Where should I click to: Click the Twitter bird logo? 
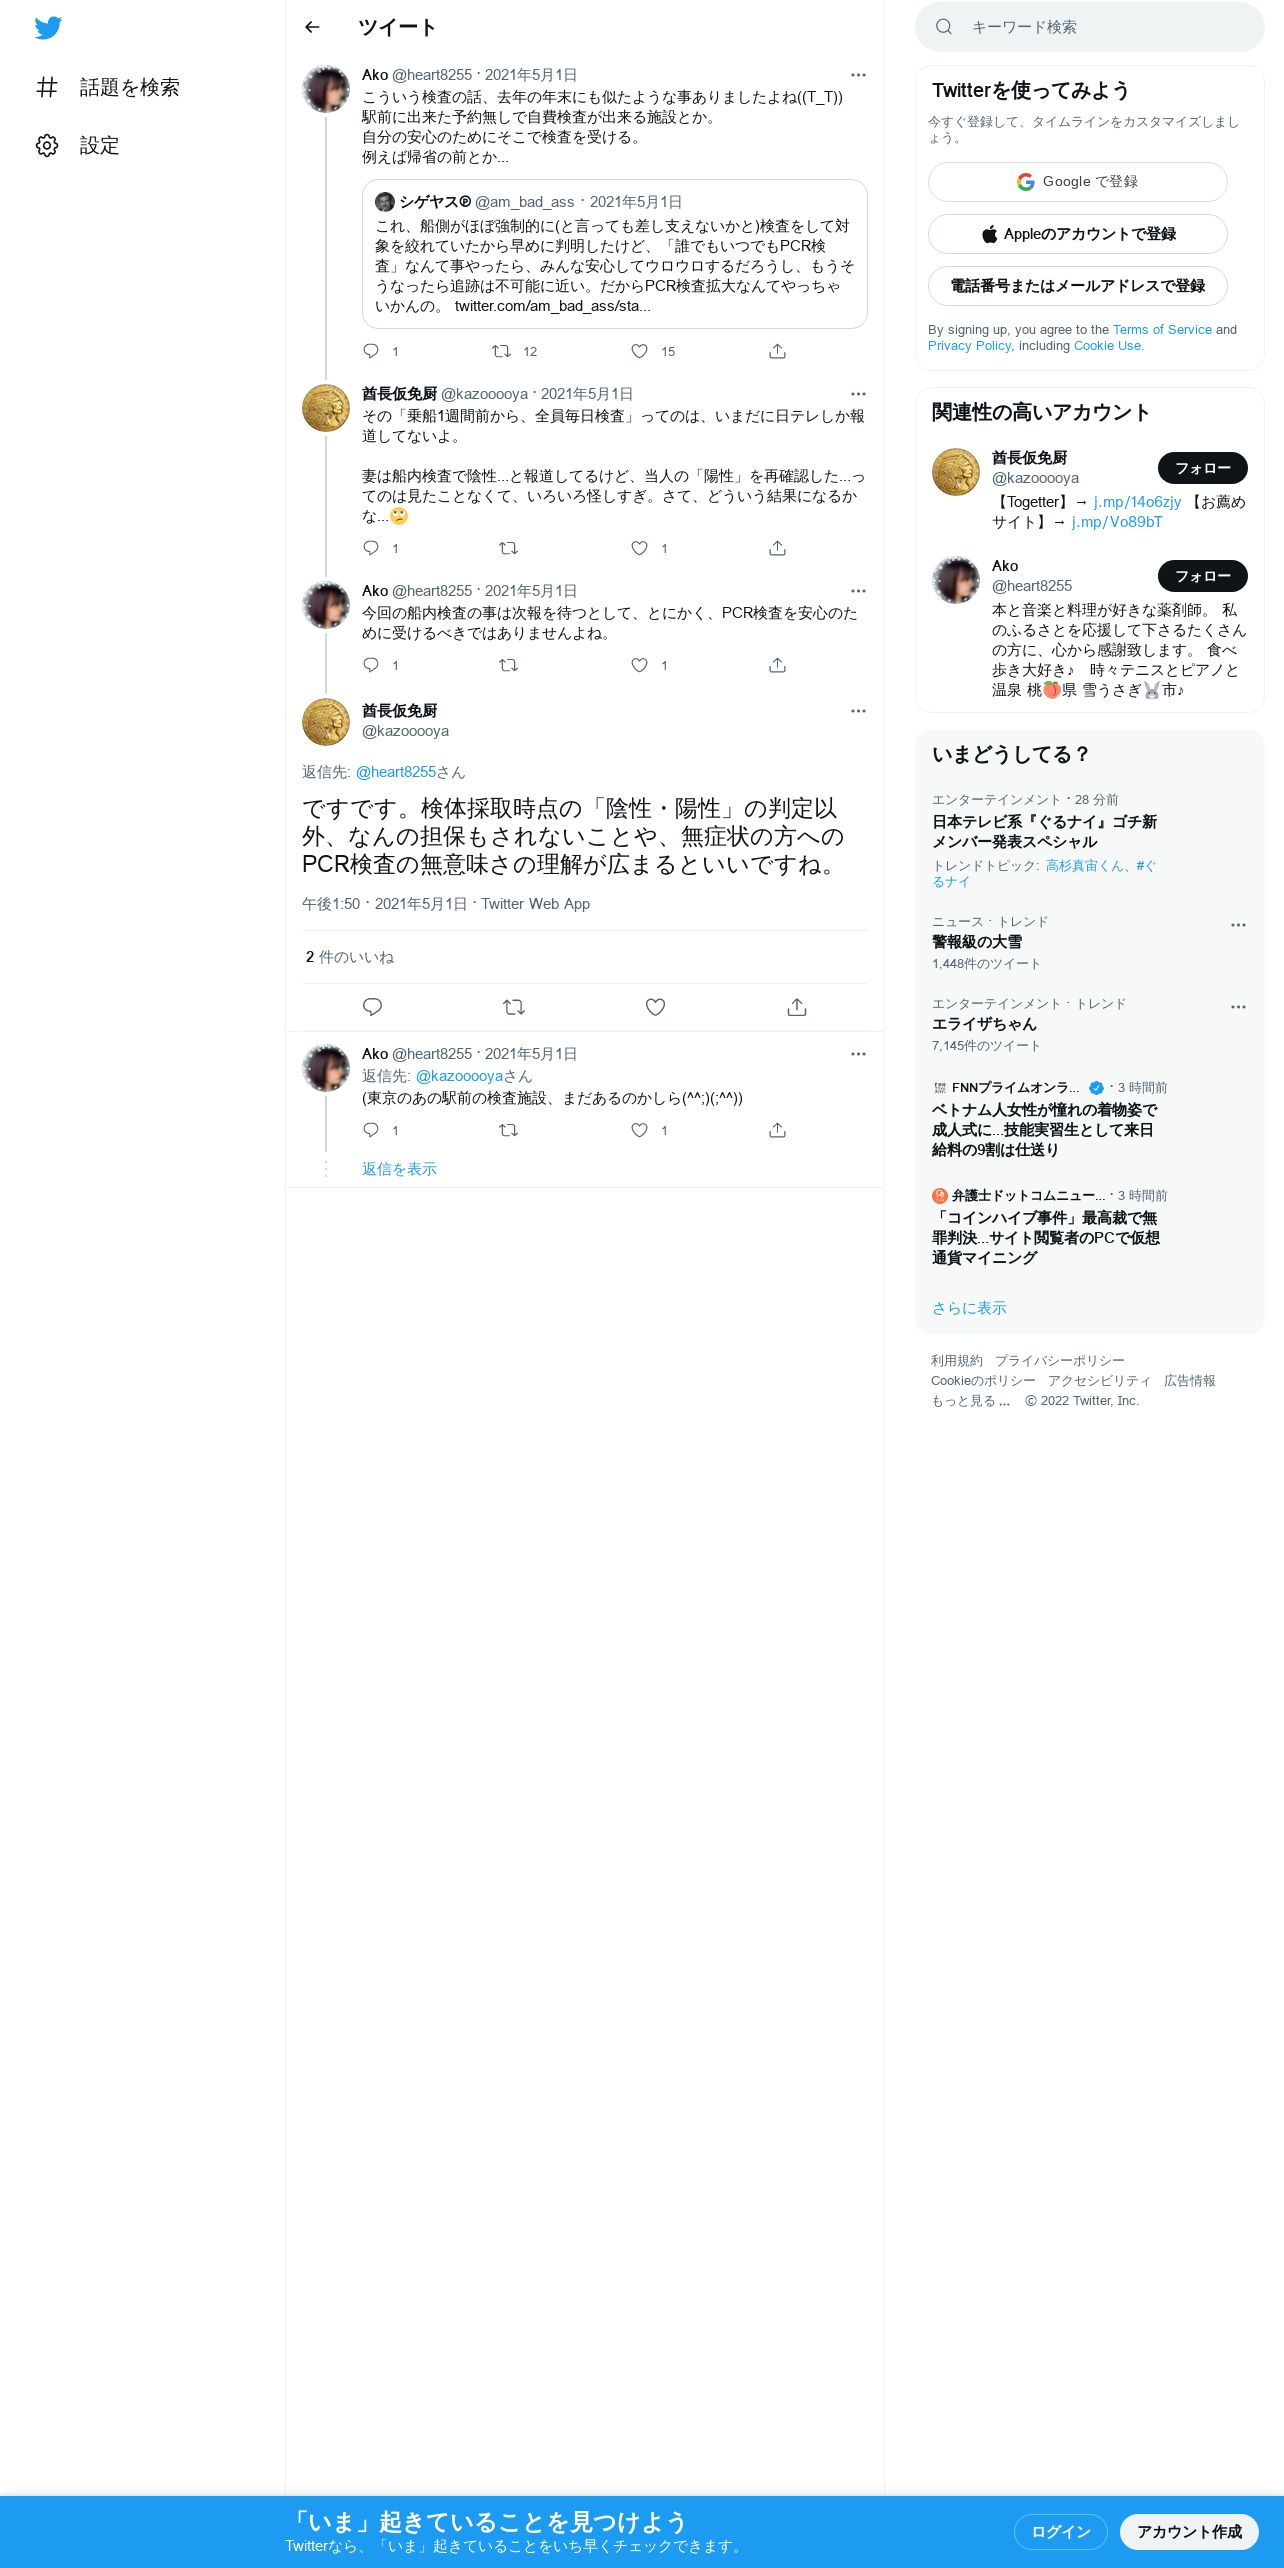(48, 28)
